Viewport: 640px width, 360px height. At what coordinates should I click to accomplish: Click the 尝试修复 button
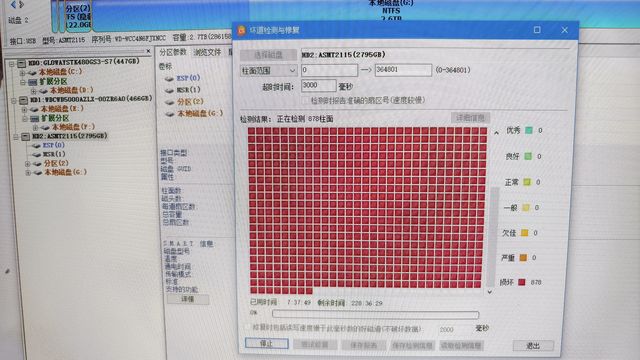click(315, 344)
